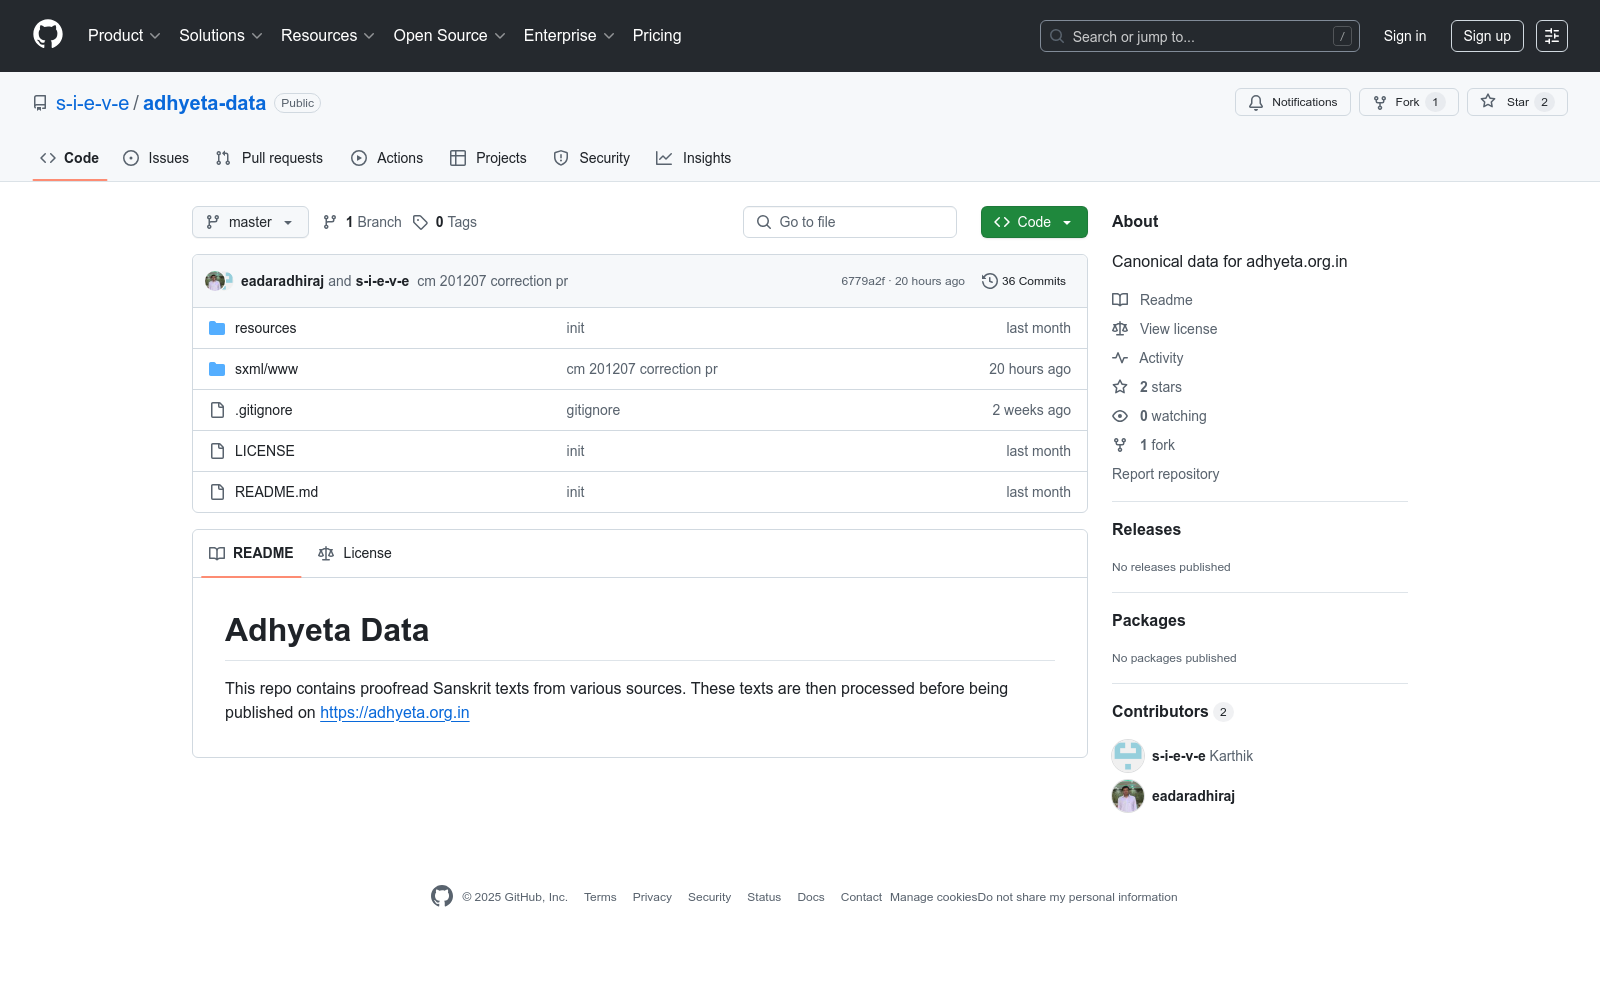Screen dimensions: 1600x1000
Task: Click the Readme book icon in About
Action: pos(1120,300)
